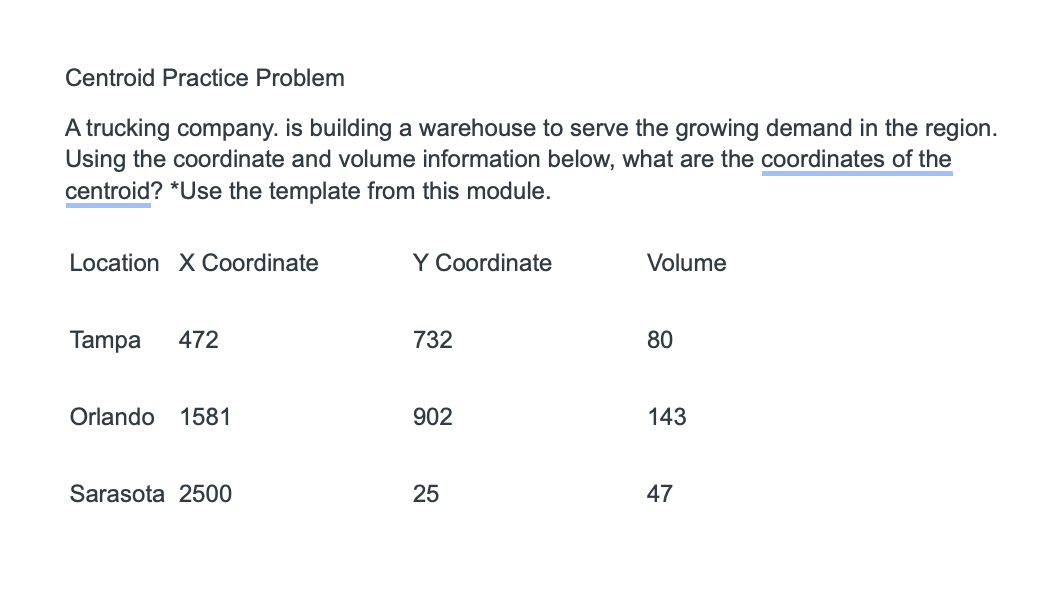Select the 'Tampa' location cell
Viewport: 1062px width, 610px height.
105,340
